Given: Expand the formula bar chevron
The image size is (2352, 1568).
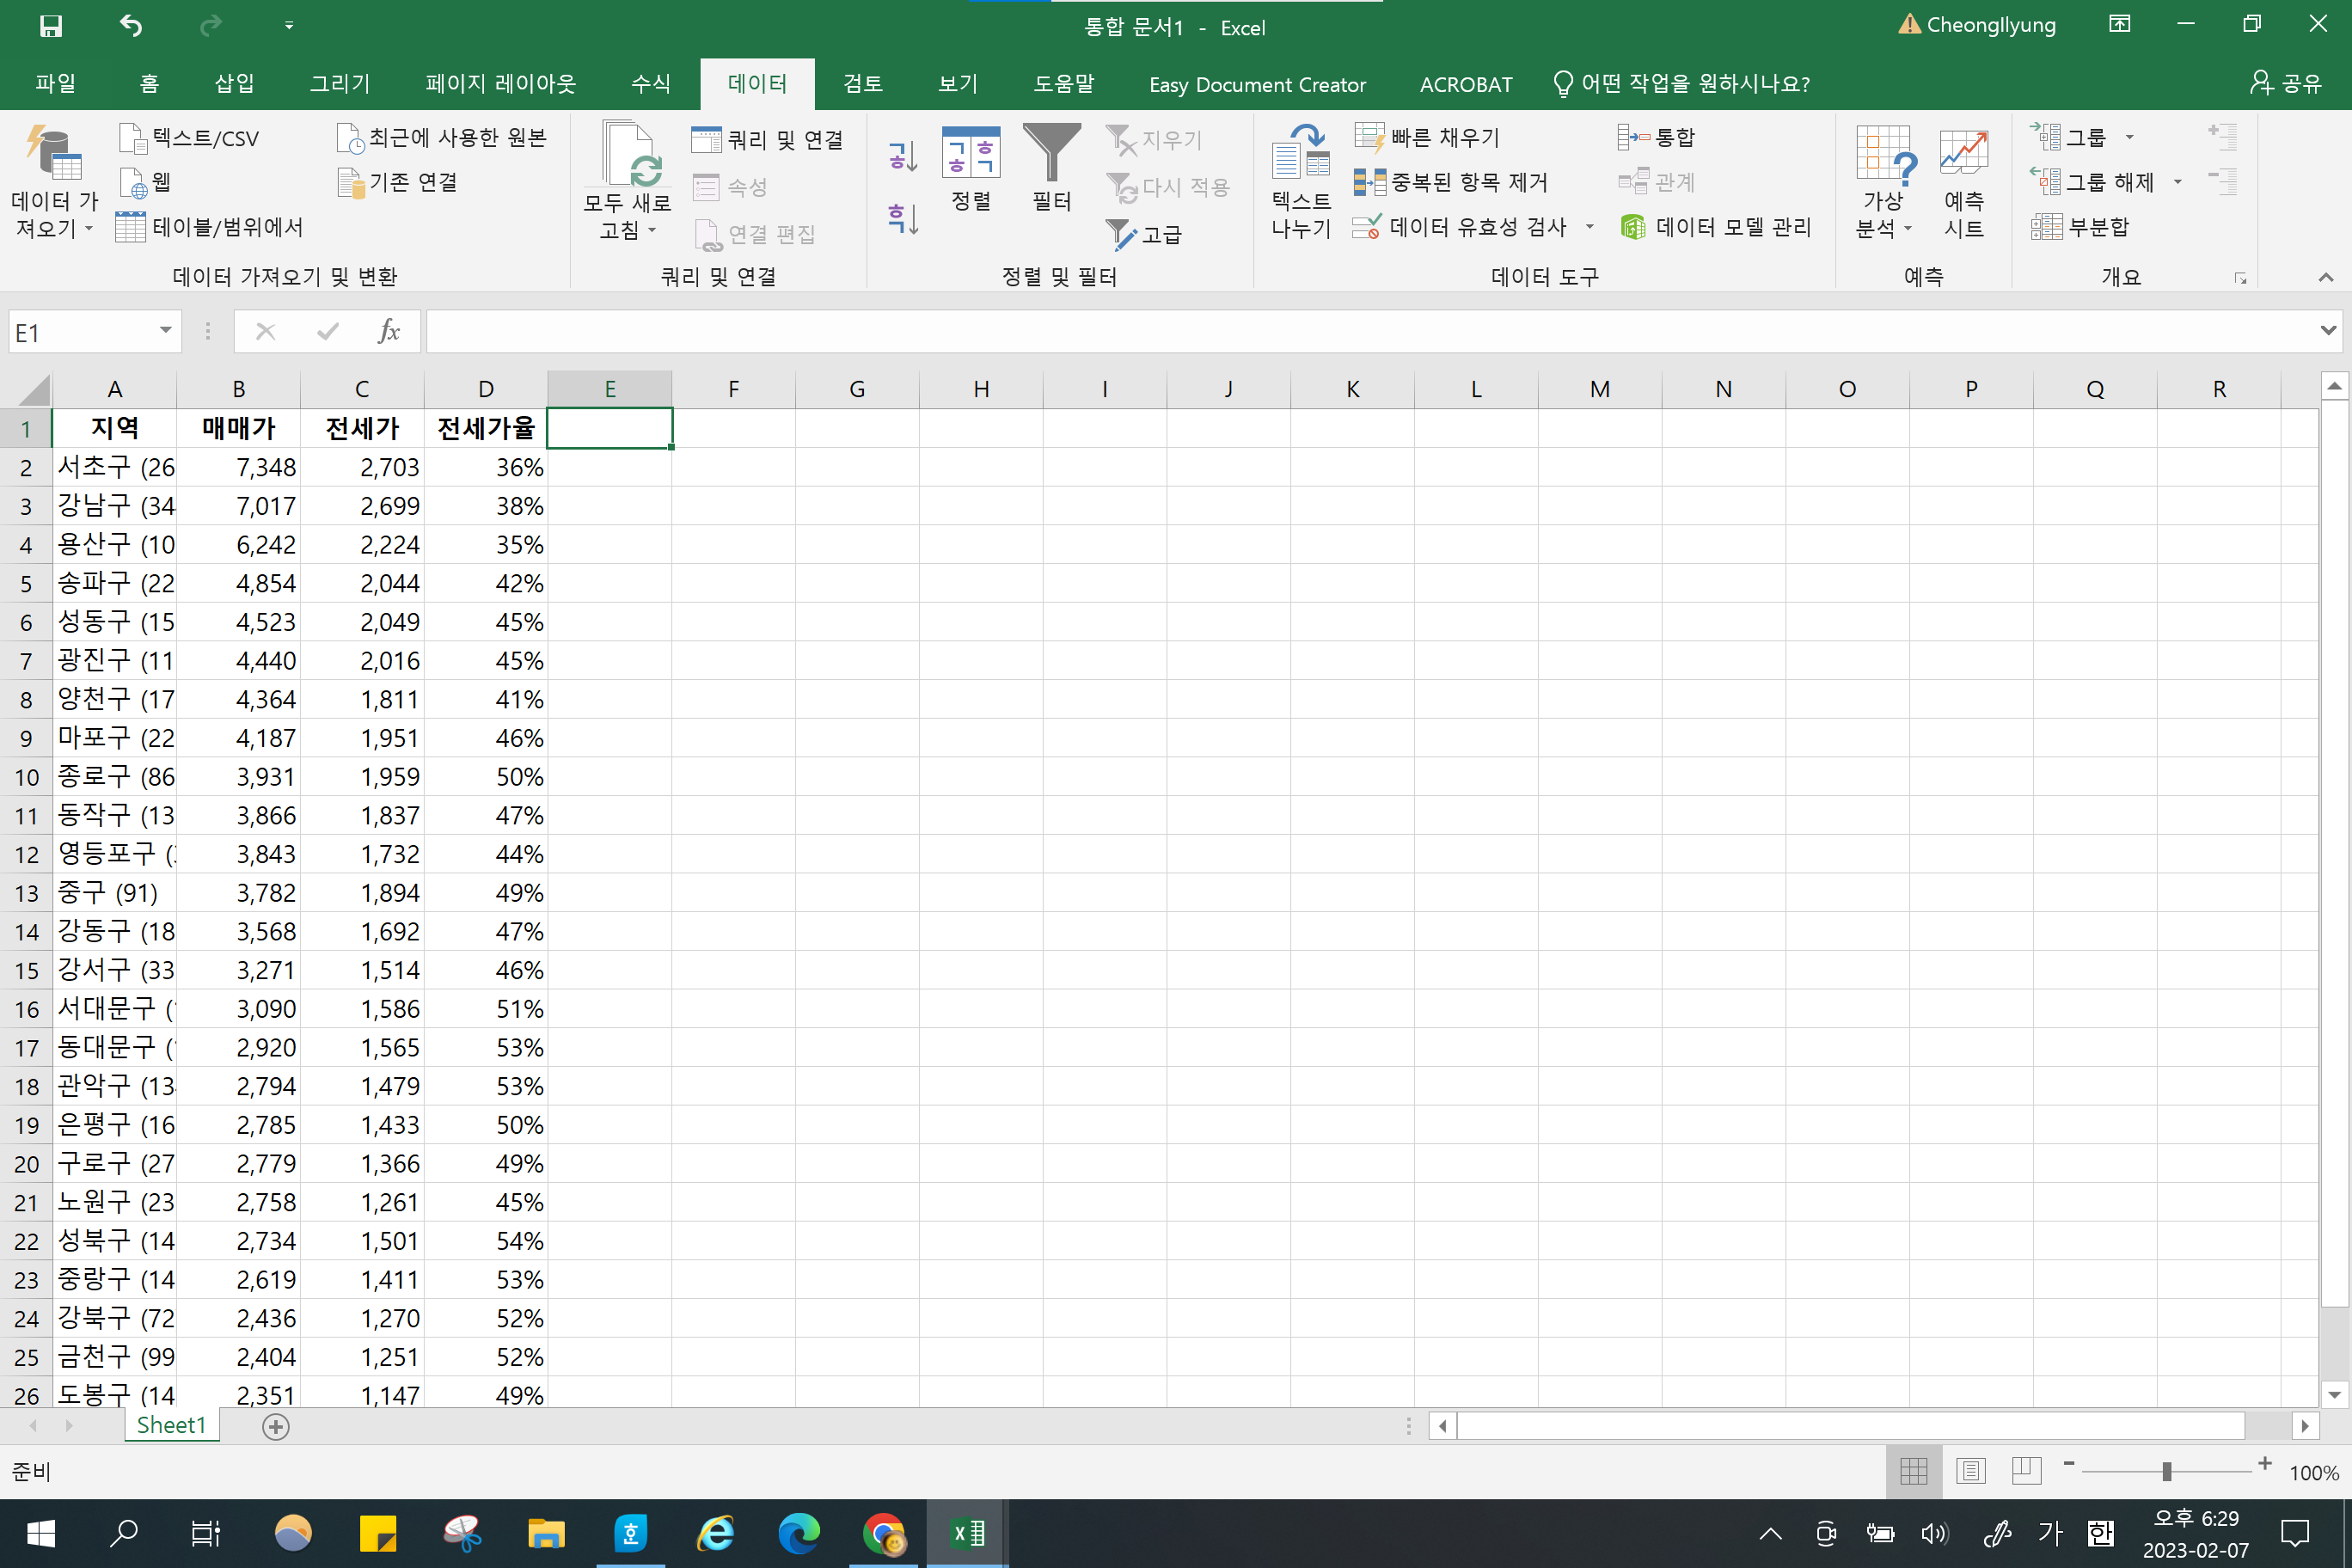Looking at the screenshot, I should point(2328,331).
